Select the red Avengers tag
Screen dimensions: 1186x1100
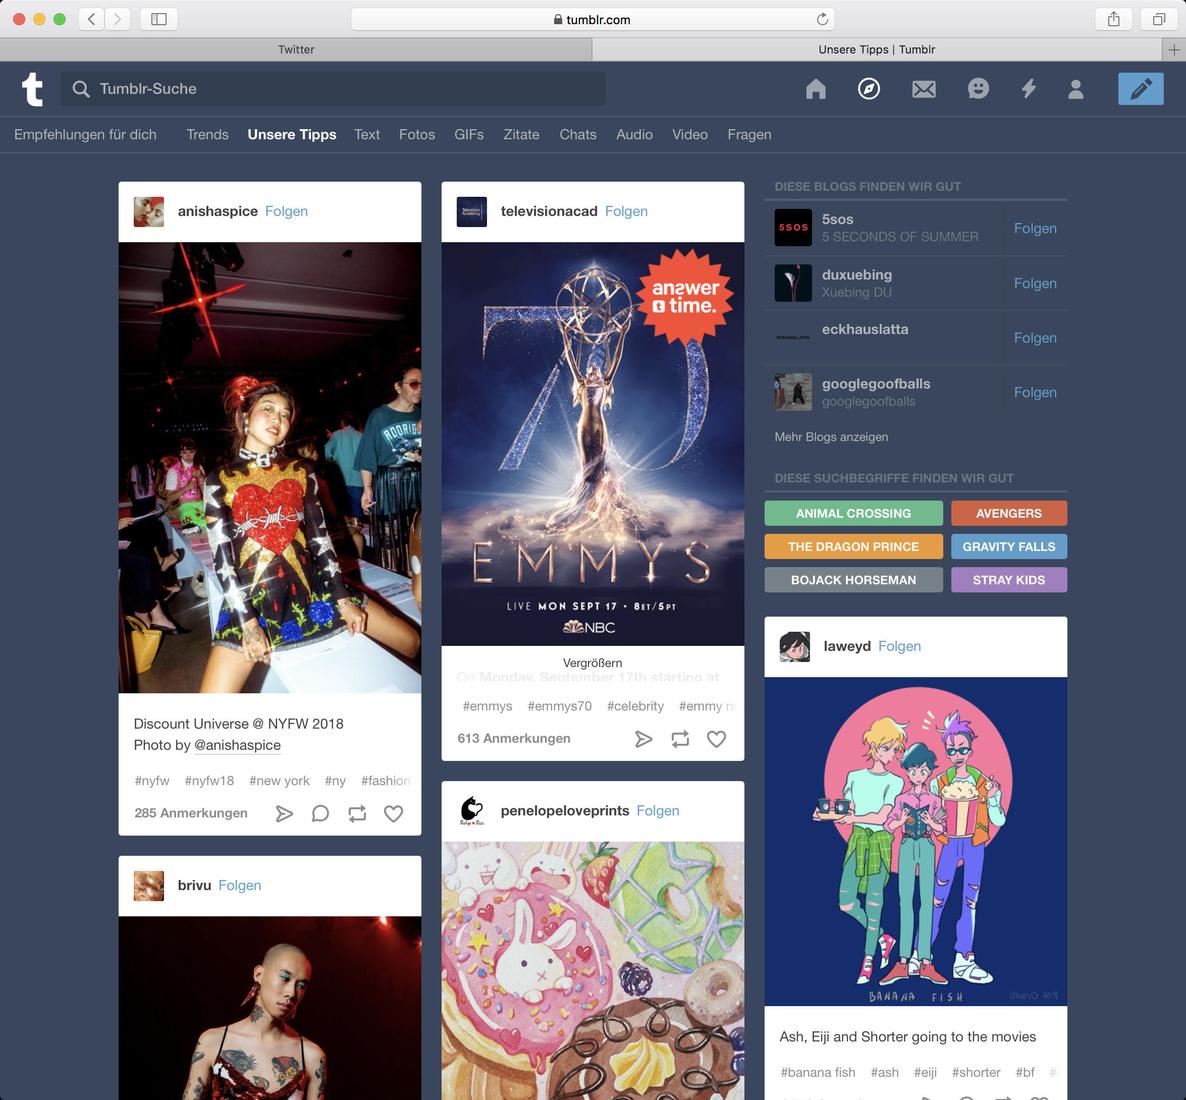(1009, 514)
